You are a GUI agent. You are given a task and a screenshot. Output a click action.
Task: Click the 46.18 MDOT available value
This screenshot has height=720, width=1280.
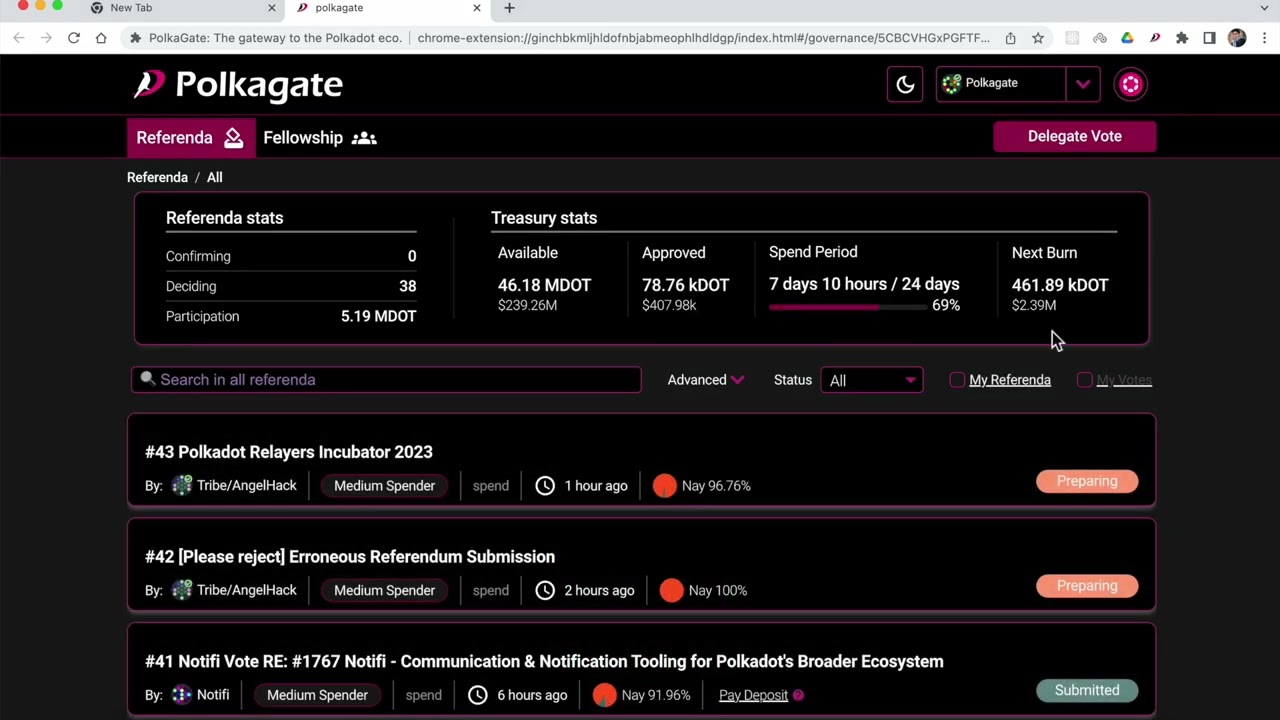tap(544, 285)
